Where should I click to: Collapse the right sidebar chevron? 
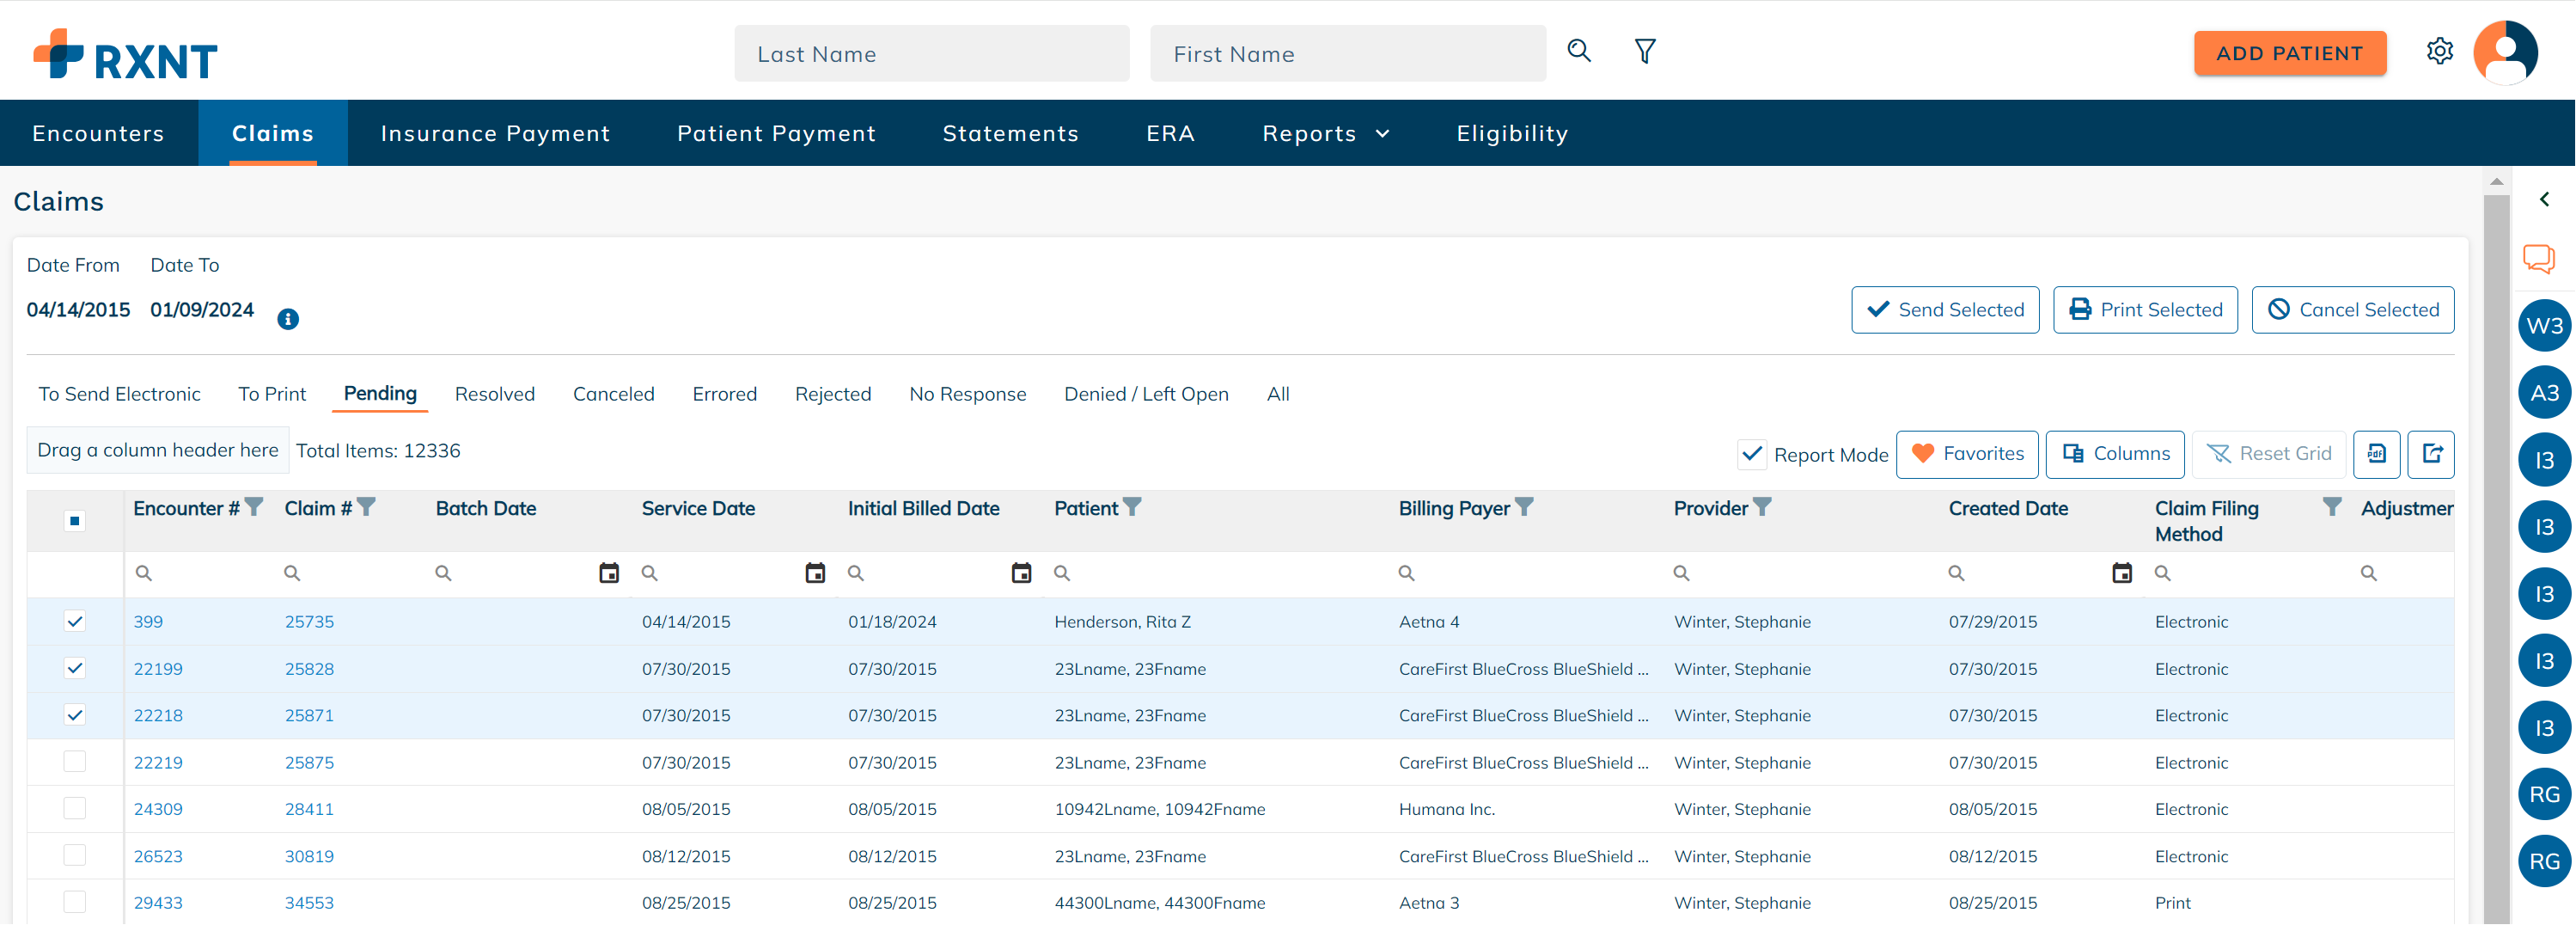click(2544, 200)
